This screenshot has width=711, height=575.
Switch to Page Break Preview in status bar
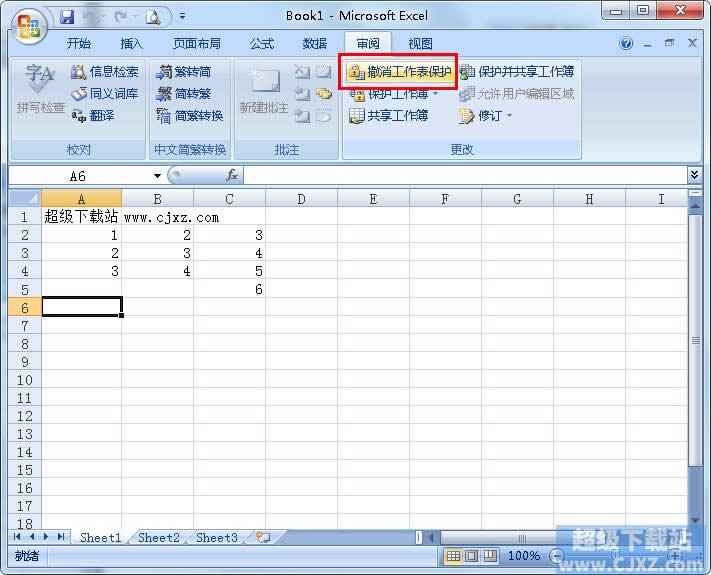tap(490, 556)
